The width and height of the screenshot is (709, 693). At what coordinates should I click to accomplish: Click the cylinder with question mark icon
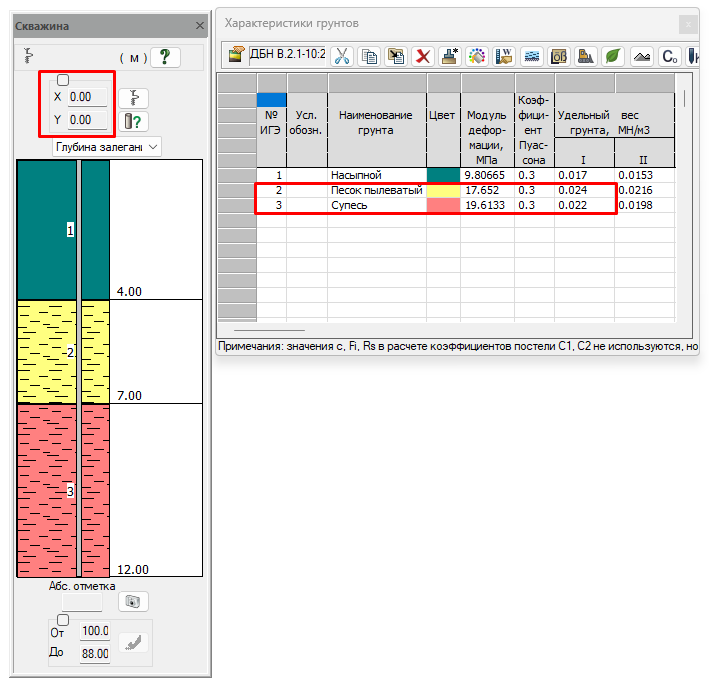(133, 121)
